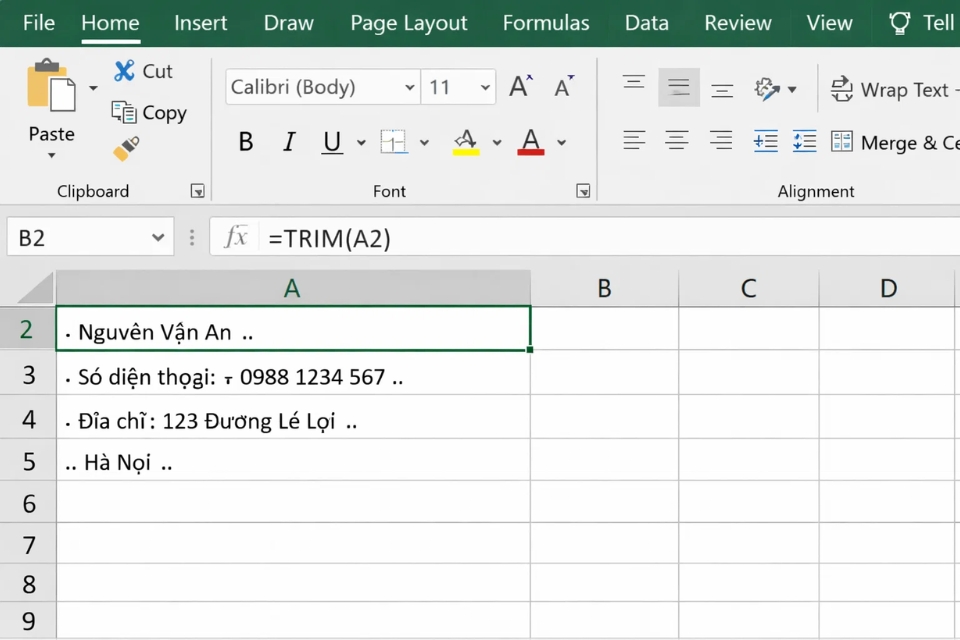Screen dimensions: 960x640
Task: Click the Increase Font Size icon
Action: (x=519, y=86)
